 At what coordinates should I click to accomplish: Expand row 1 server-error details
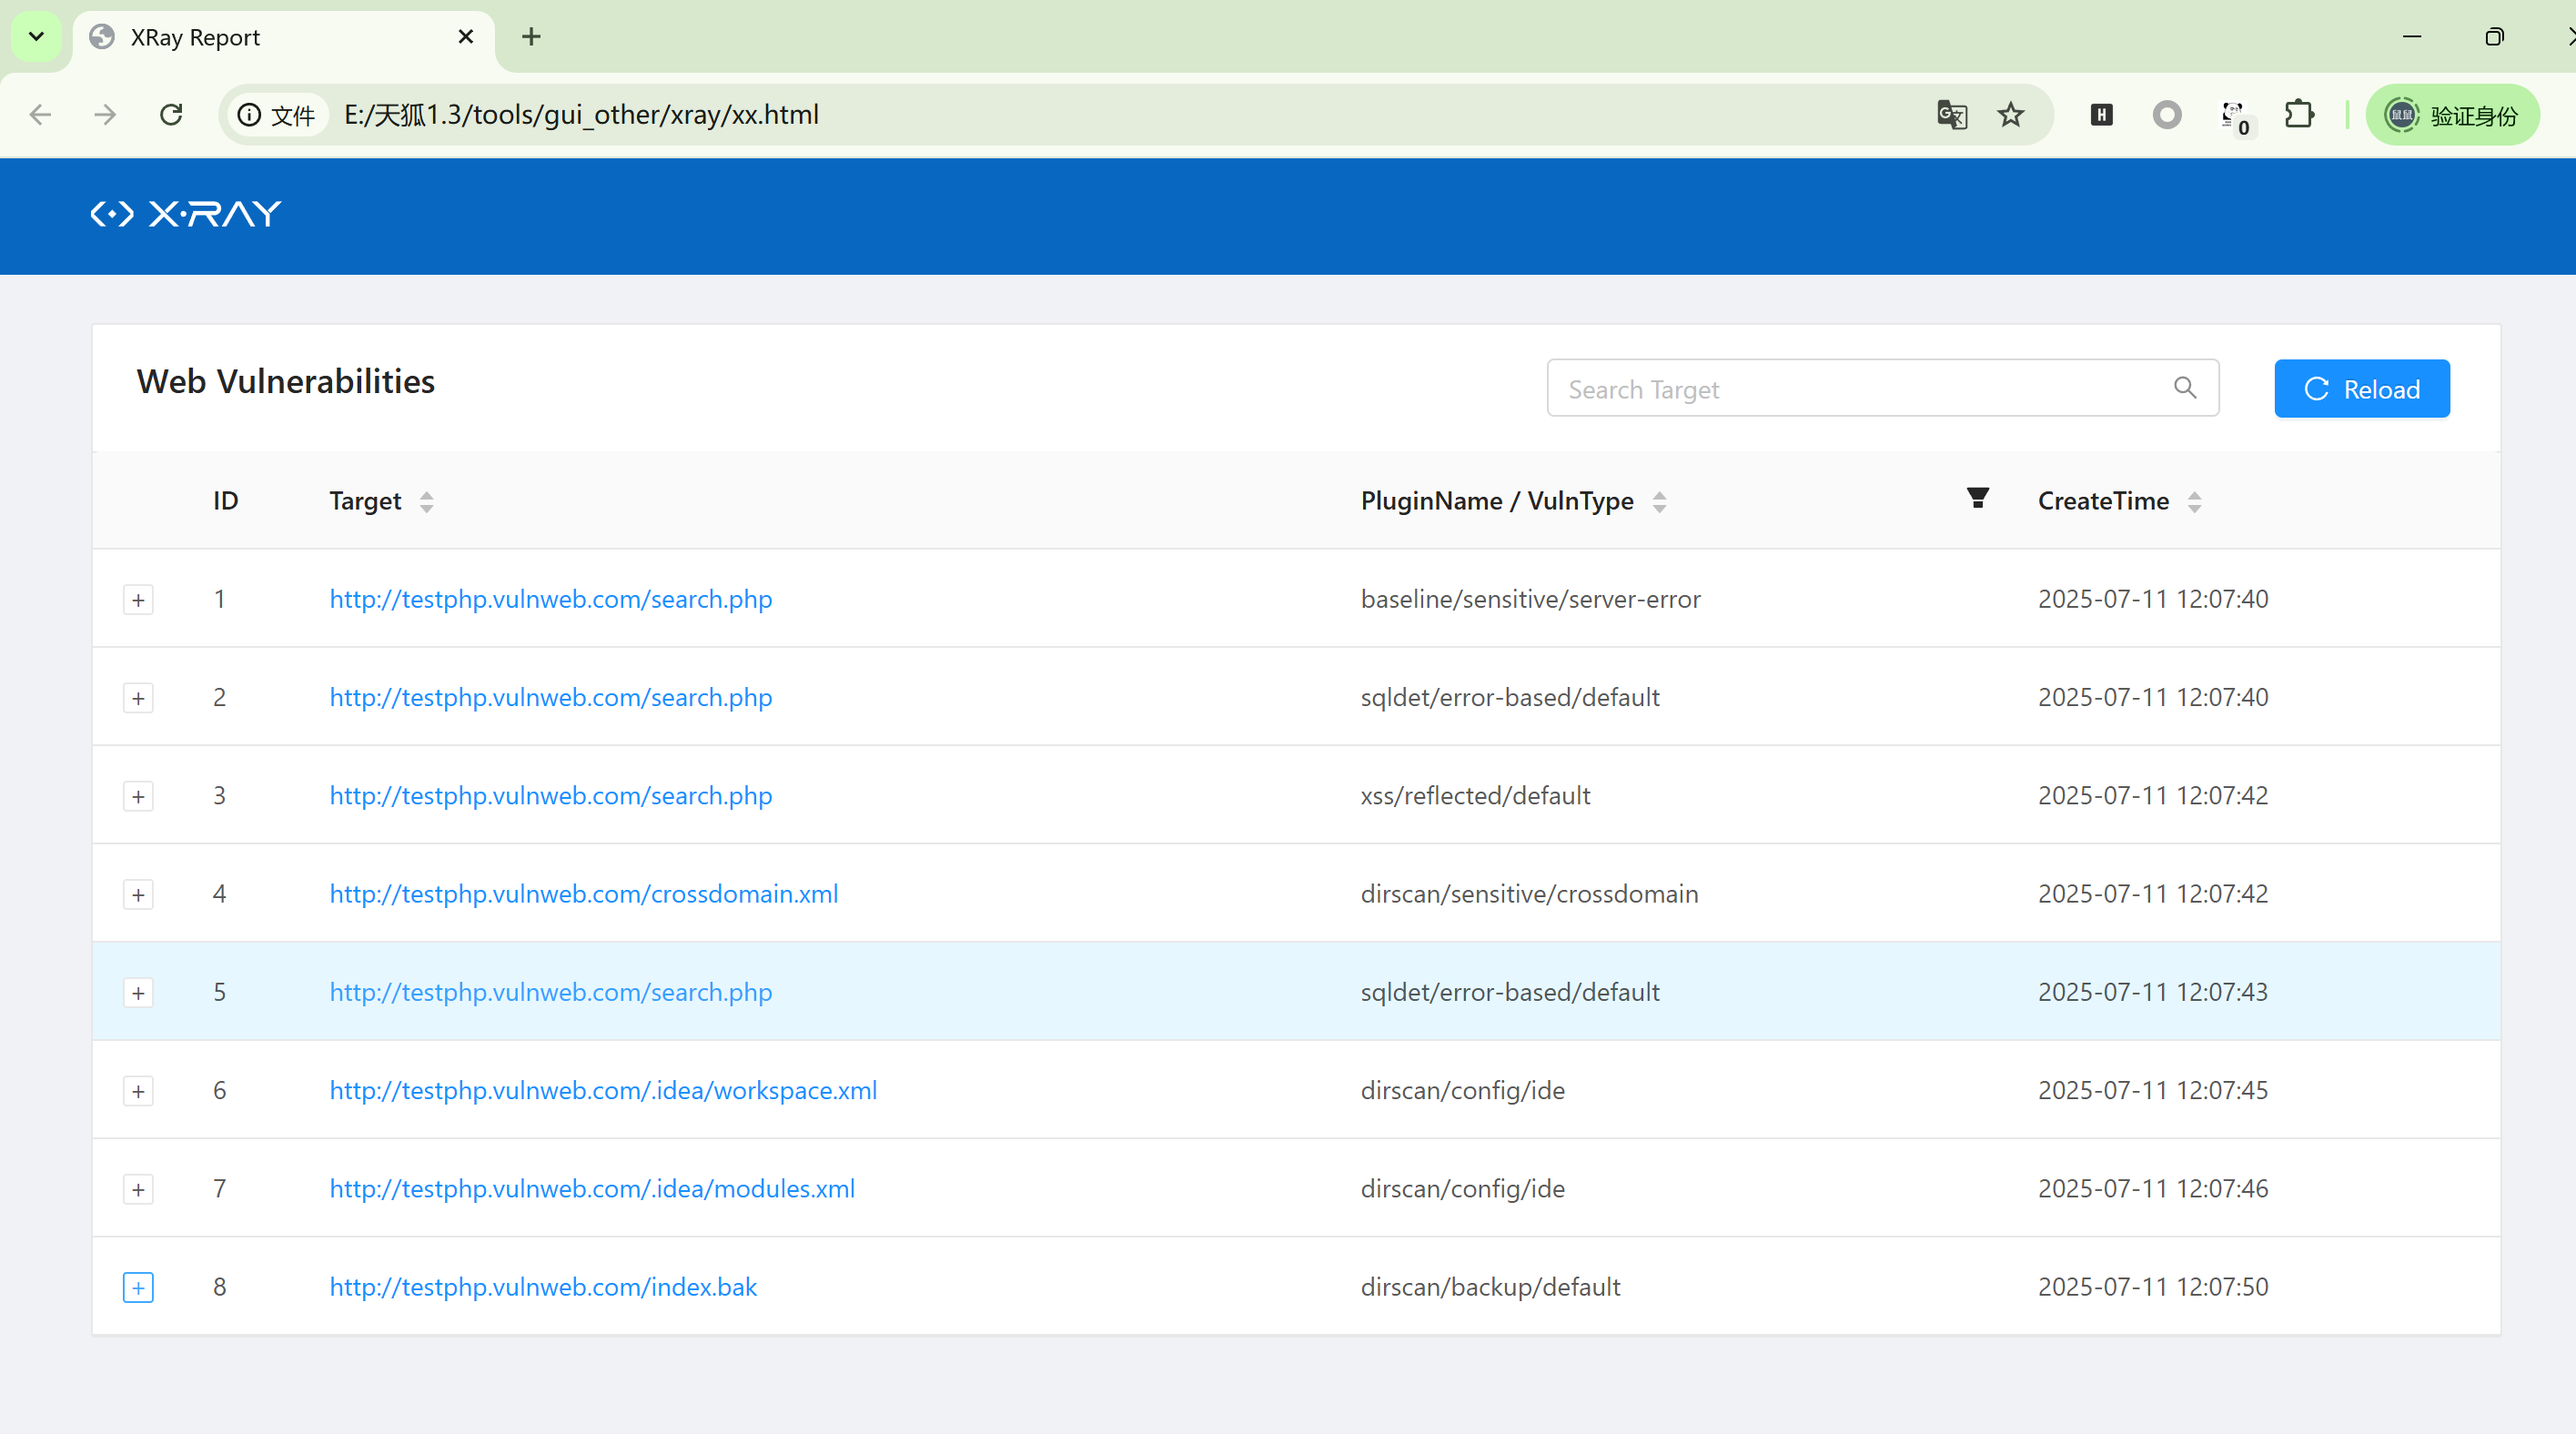coord(138,600)
